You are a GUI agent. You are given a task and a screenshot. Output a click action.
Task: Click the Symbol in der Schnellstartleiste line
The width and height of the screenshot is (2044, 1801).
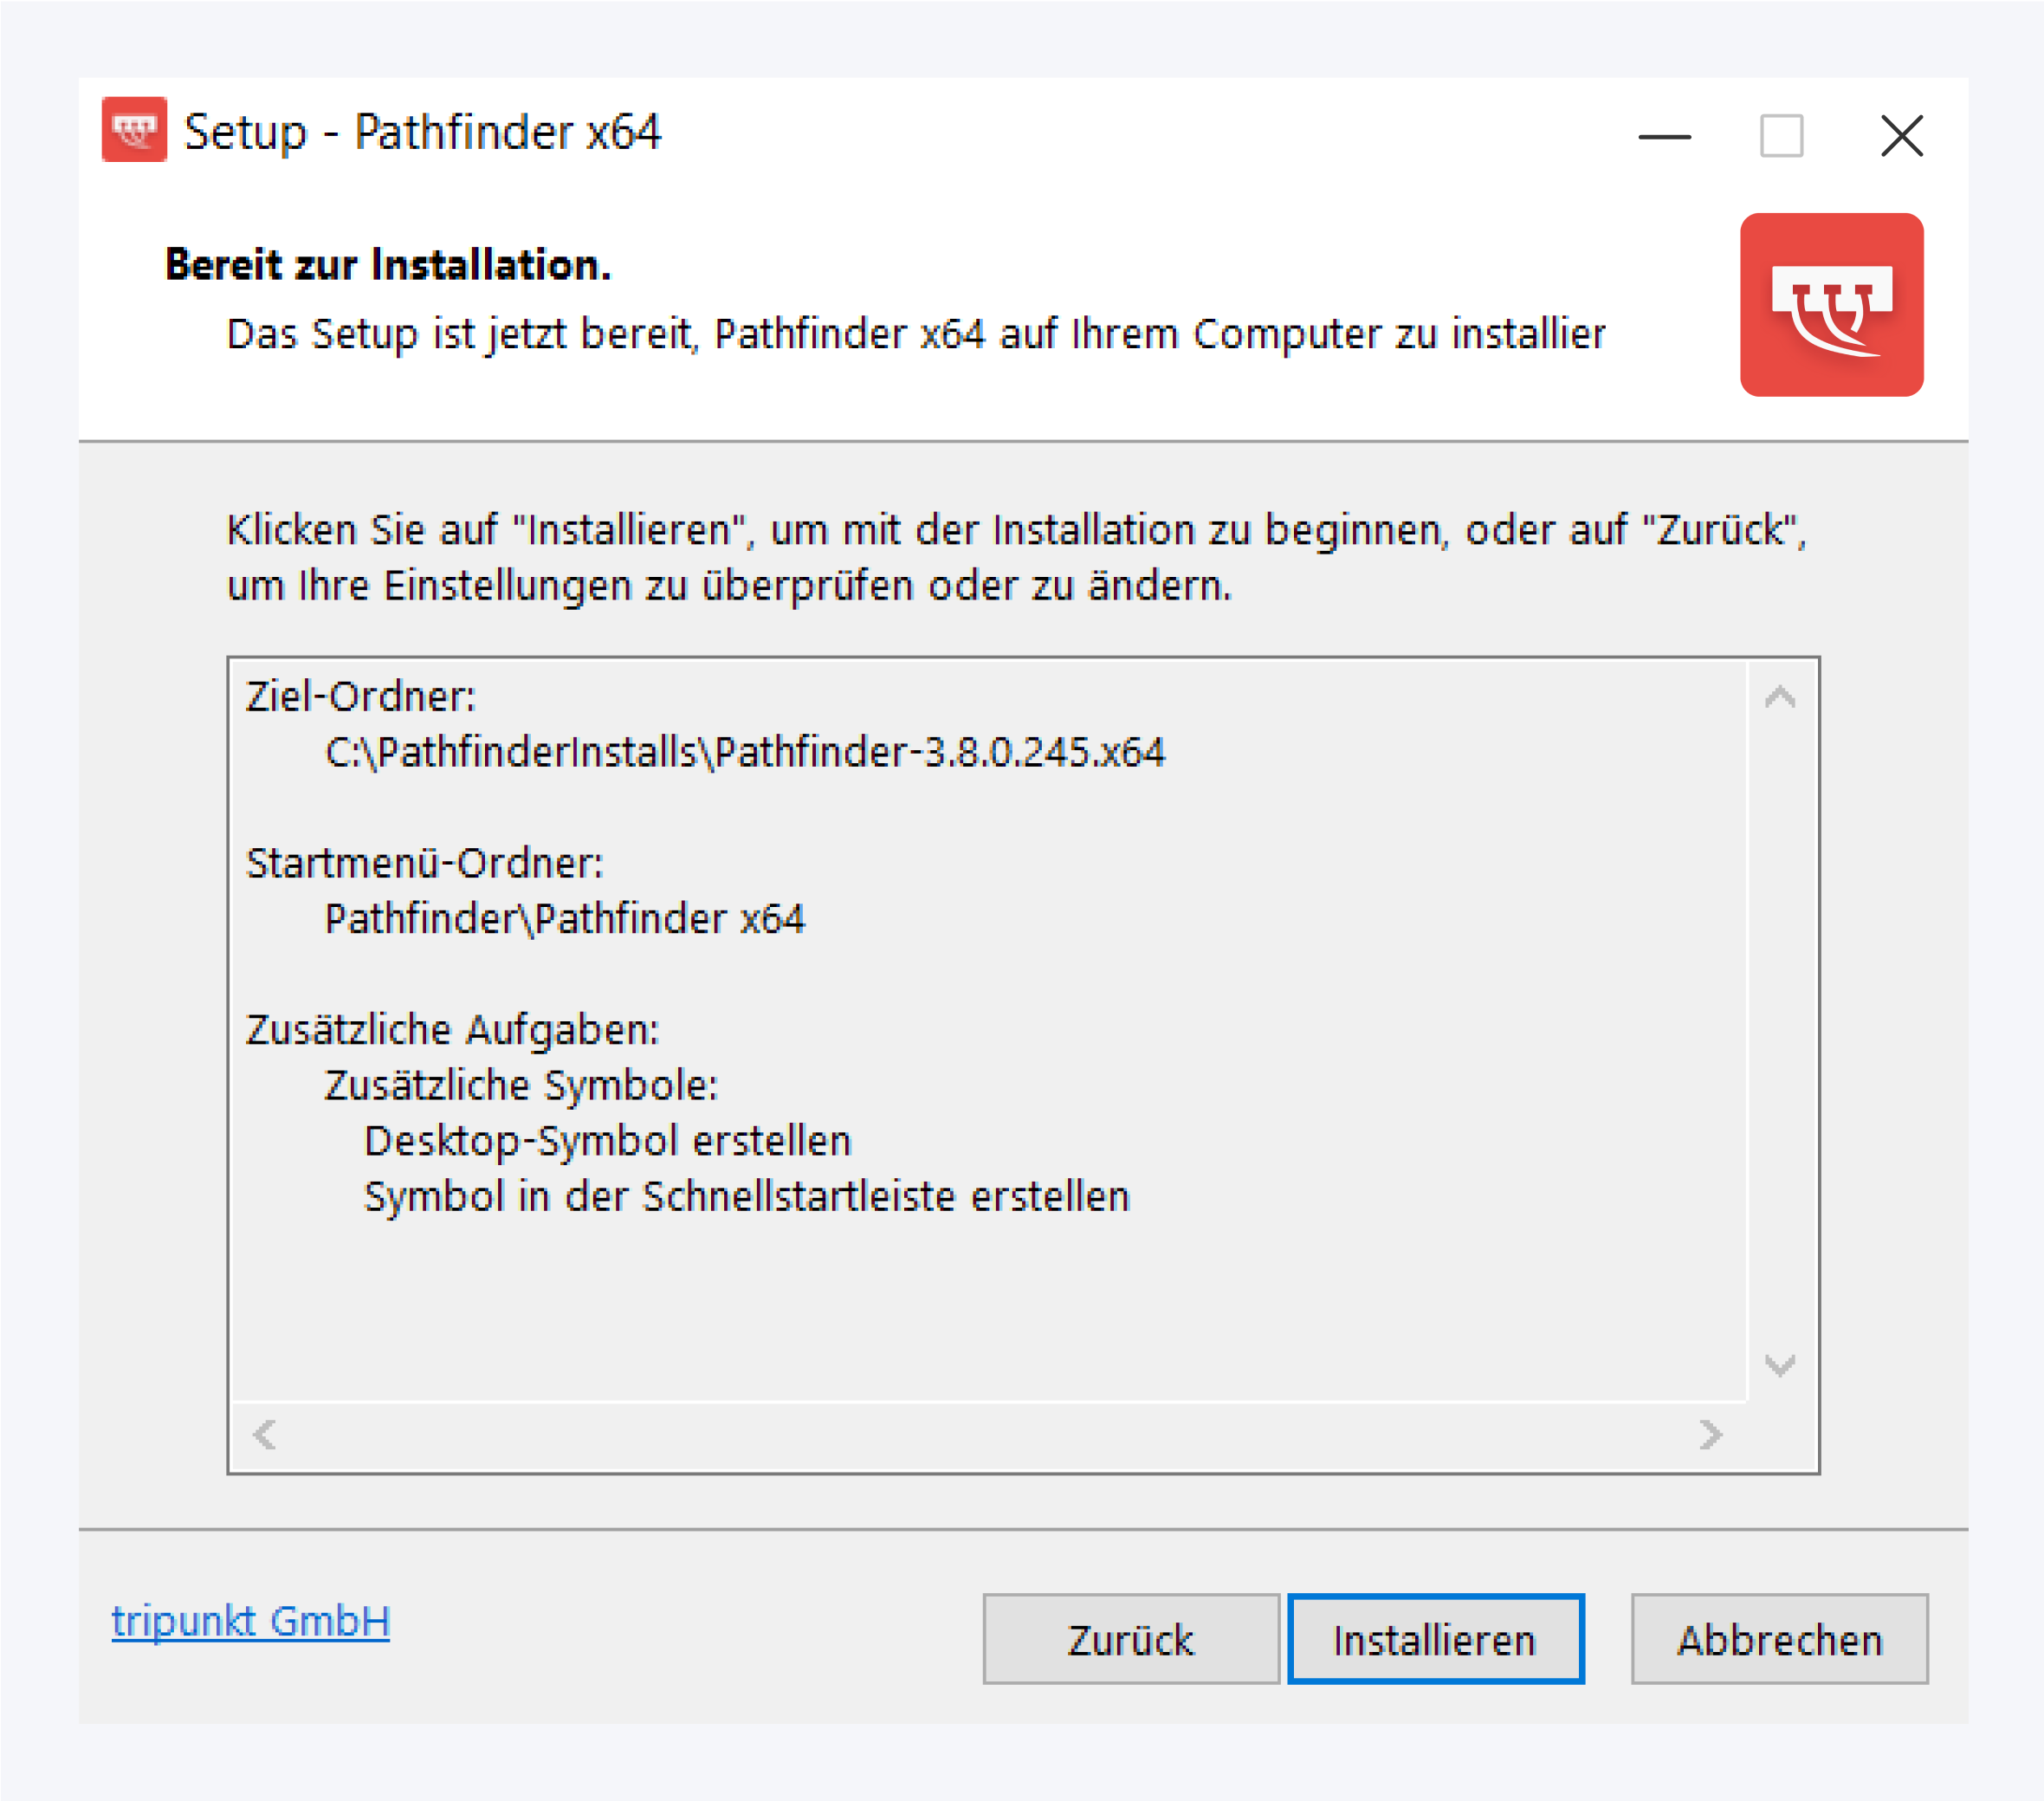click(748, 1193)
